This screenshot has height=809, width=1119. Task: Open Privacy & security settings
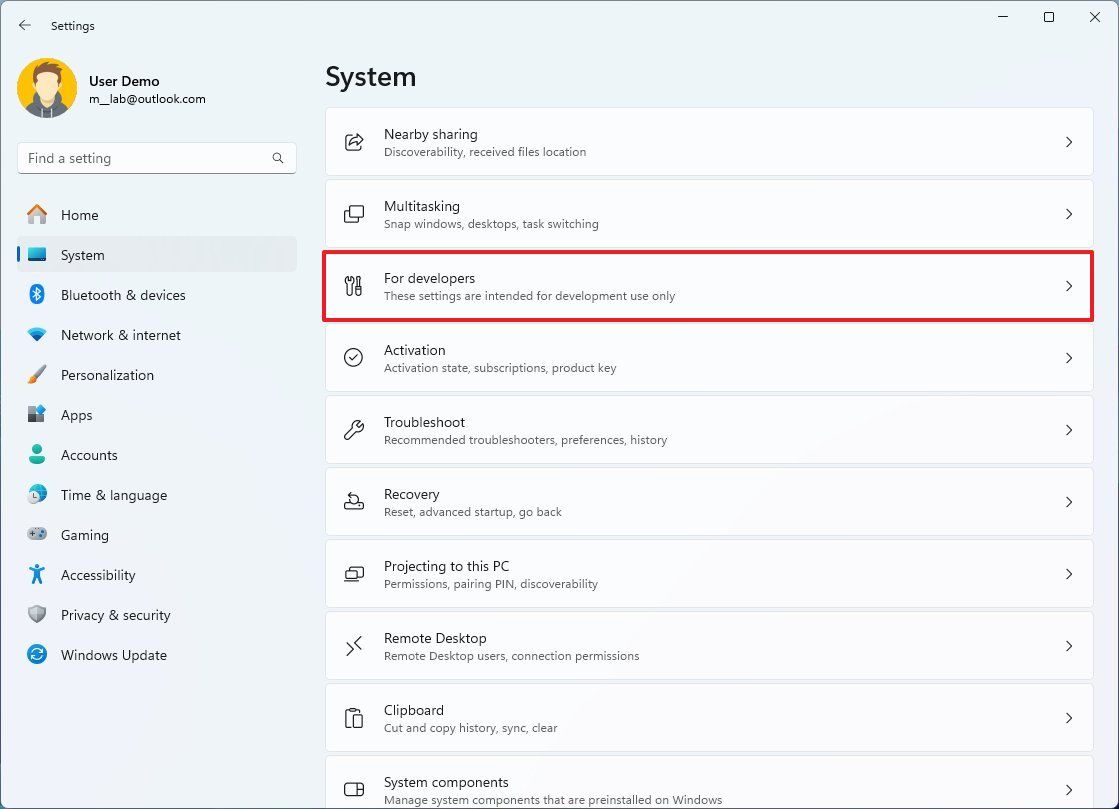tap(115, 615)
